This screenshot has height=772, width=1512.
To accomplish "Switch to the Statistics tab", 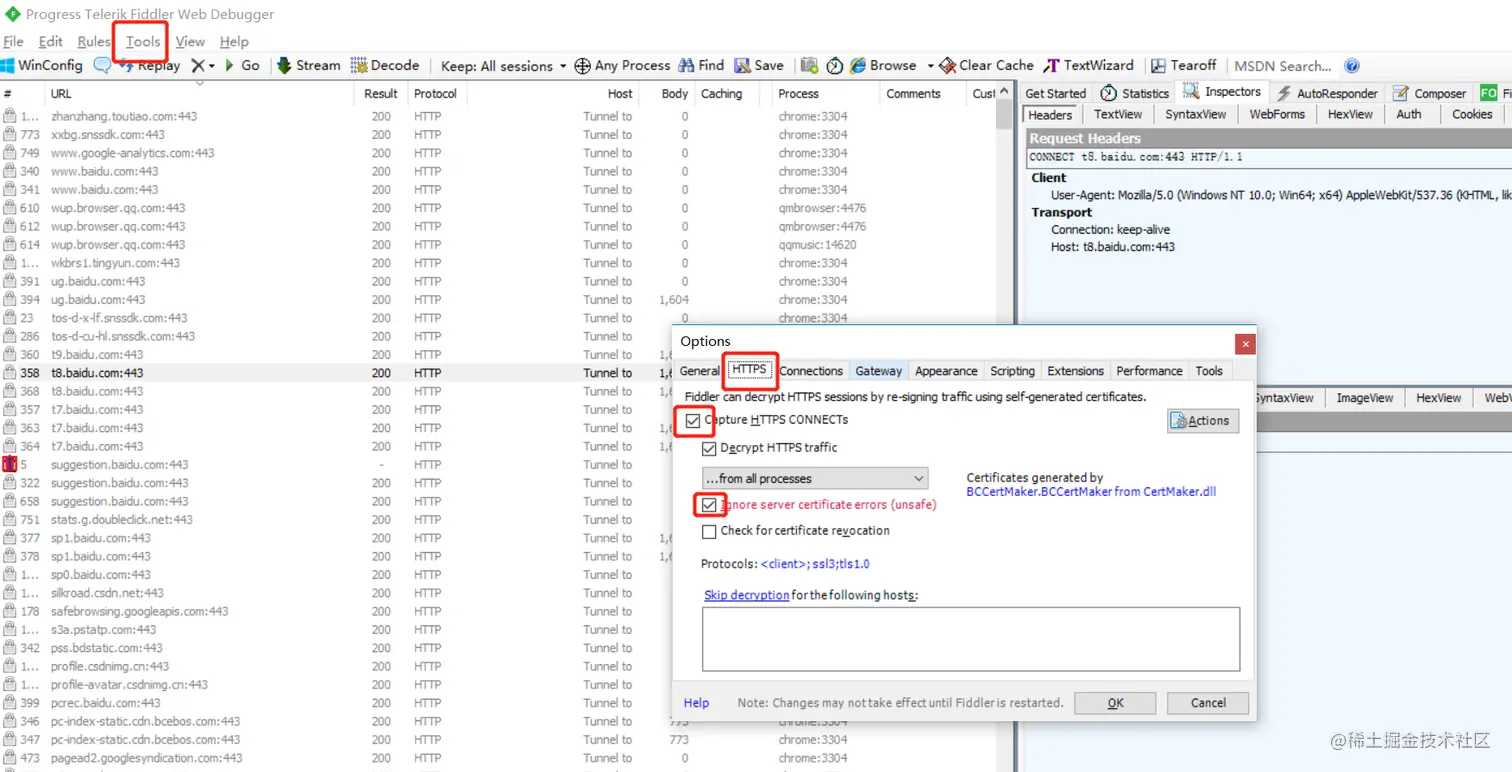I will [x=1135, y=93].
